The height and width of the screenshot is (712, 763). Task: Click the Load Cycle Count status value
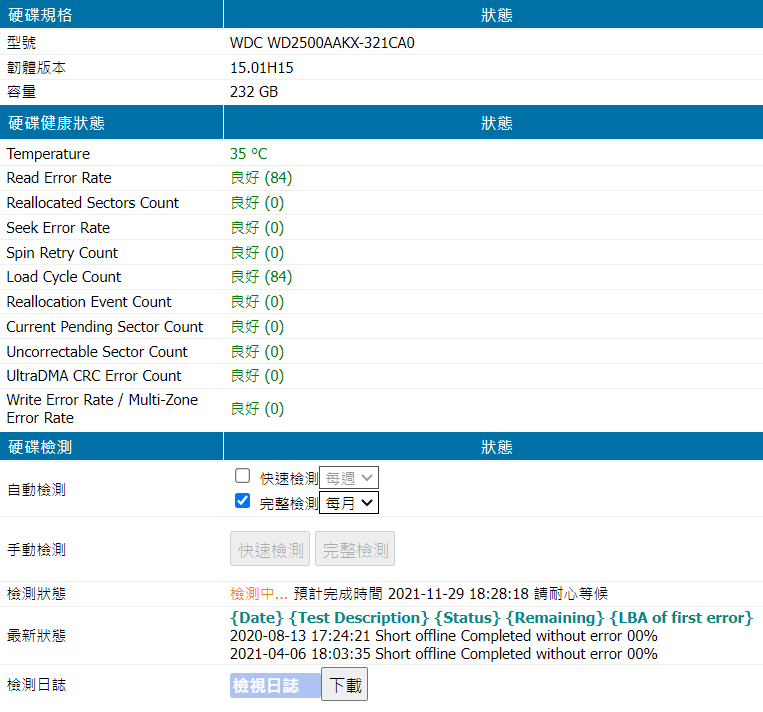(x=261, y=277)
